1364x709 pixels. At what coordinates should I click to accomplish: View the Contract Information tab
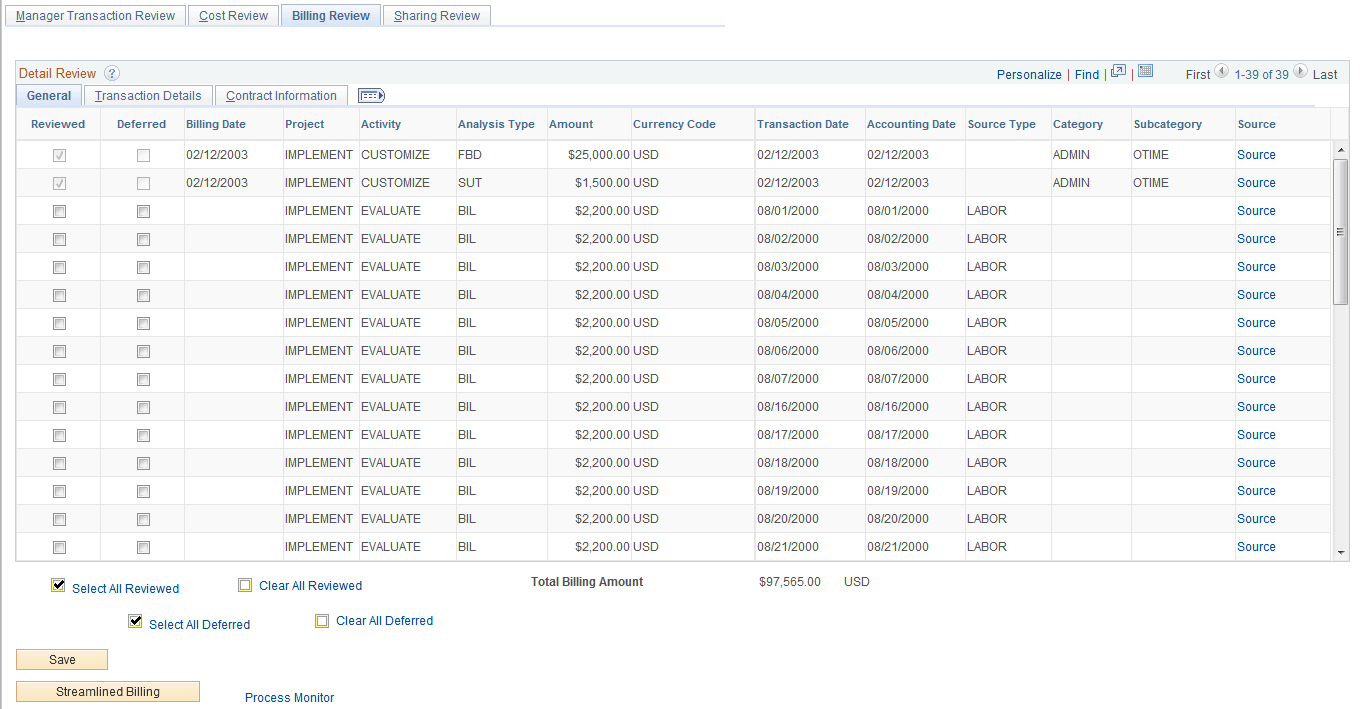[281, 95]
